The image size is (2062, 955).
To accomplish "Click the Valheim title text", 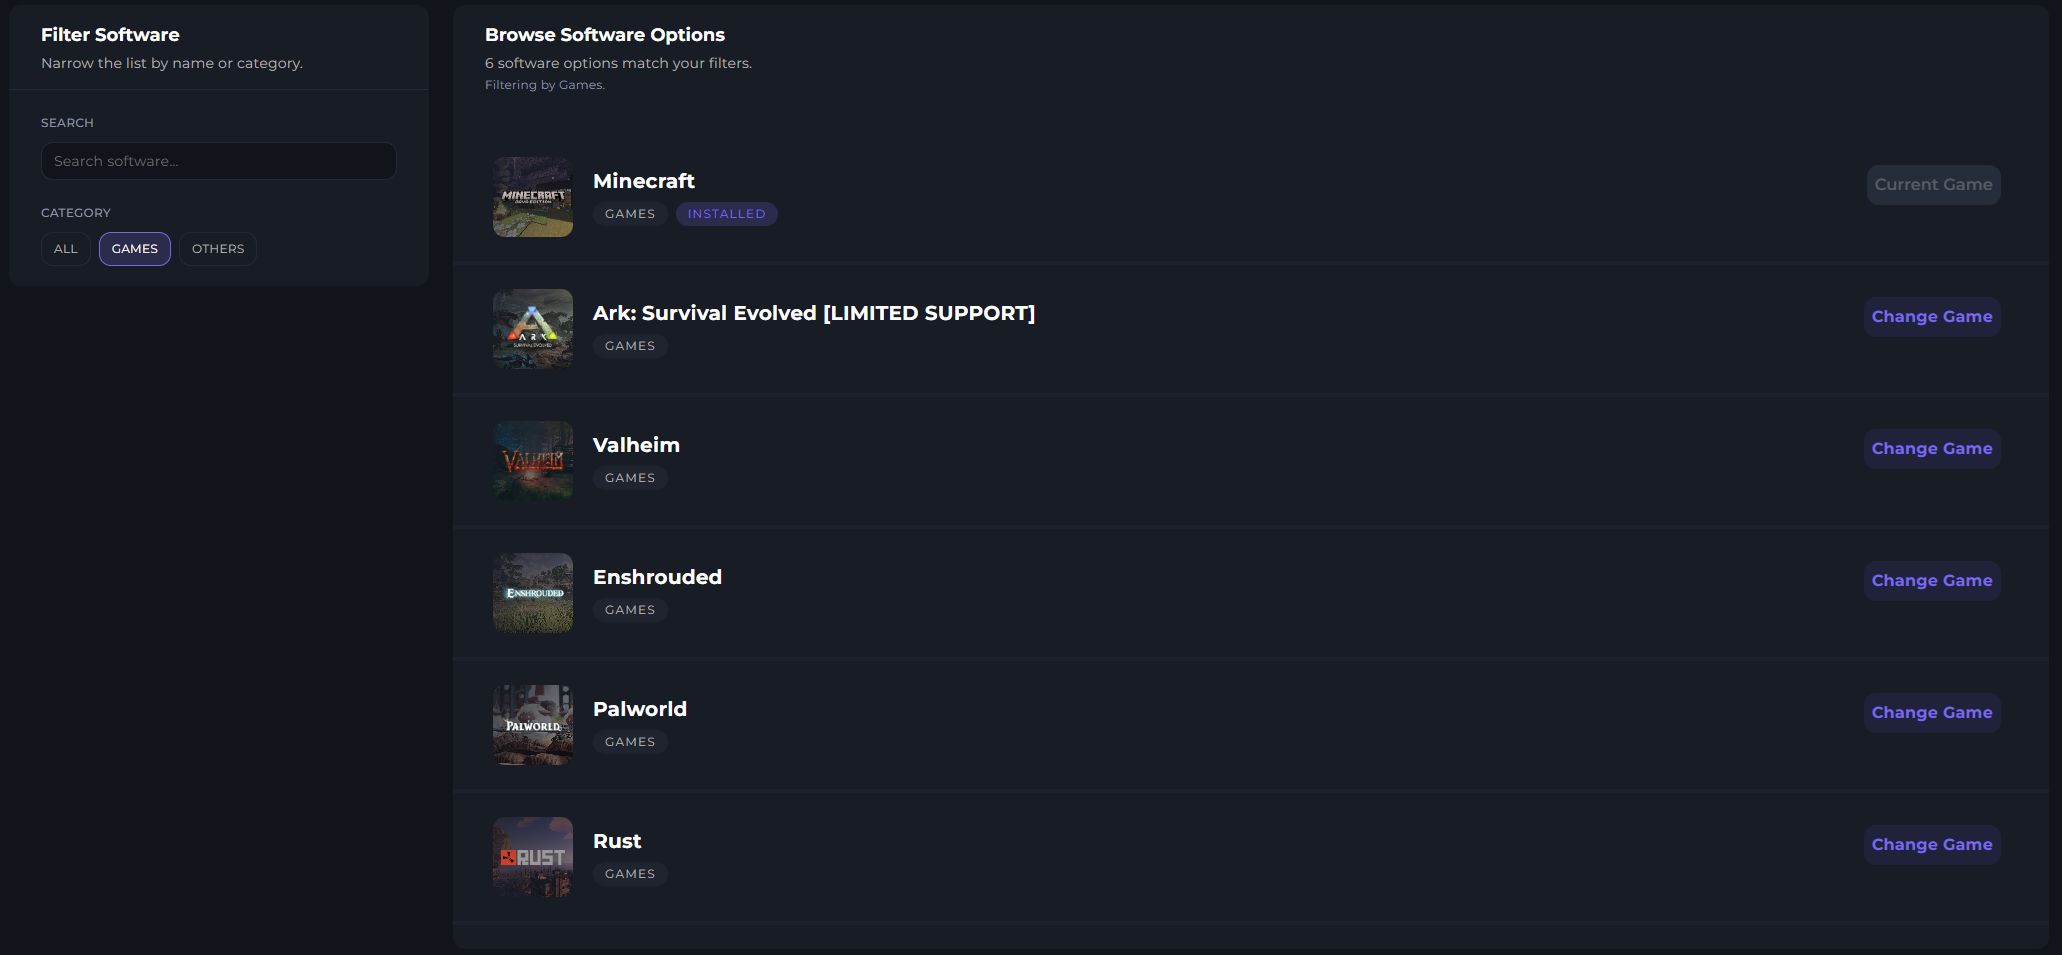I will coord(636,445).
